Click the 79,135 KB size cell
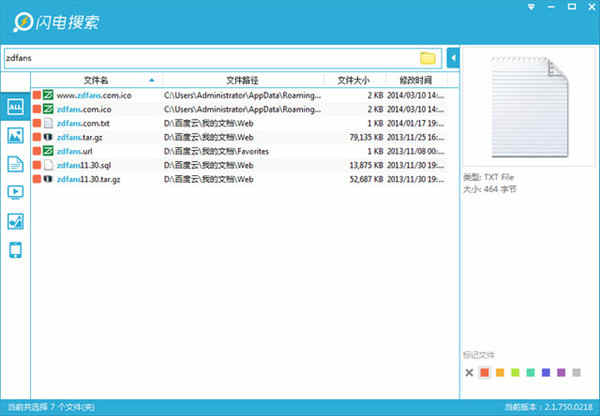 click(x=366, y=137)
